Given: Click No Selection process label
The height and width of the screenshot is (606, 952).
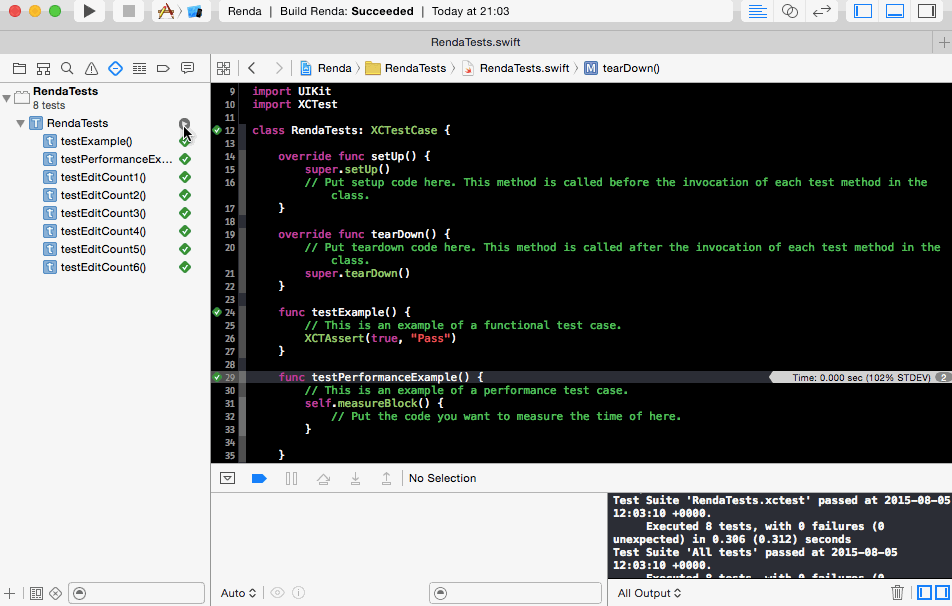Looking at the screenshot, I should [x=443, y=478].
